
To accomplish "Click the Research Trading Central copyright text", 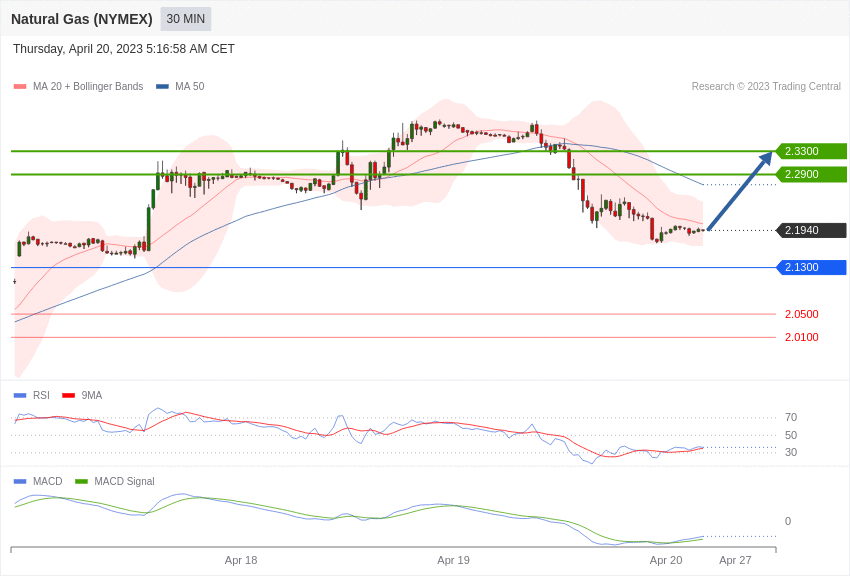I will (766, 86).
